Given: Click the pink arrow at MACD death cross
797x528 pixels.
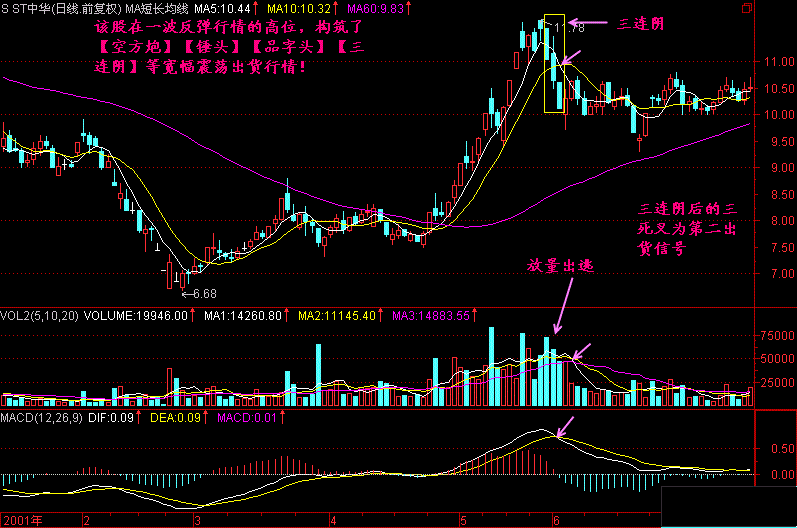Looking at the screenshot, I should [566, 426].
